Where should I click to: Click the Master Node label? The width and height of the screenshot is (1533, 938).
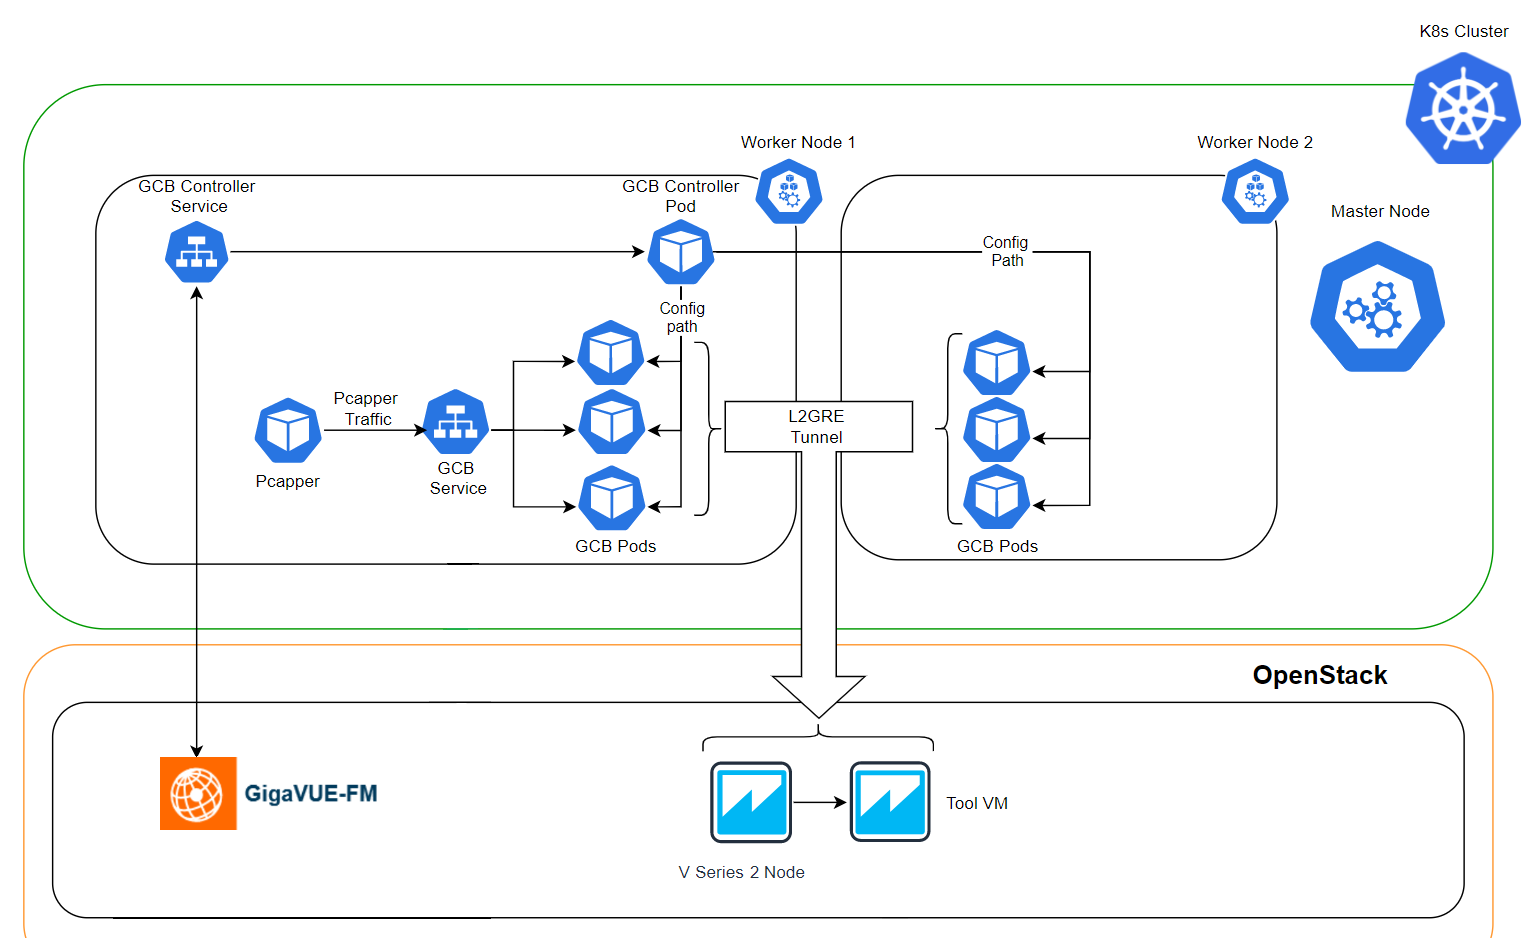[x=1380, y=211]
